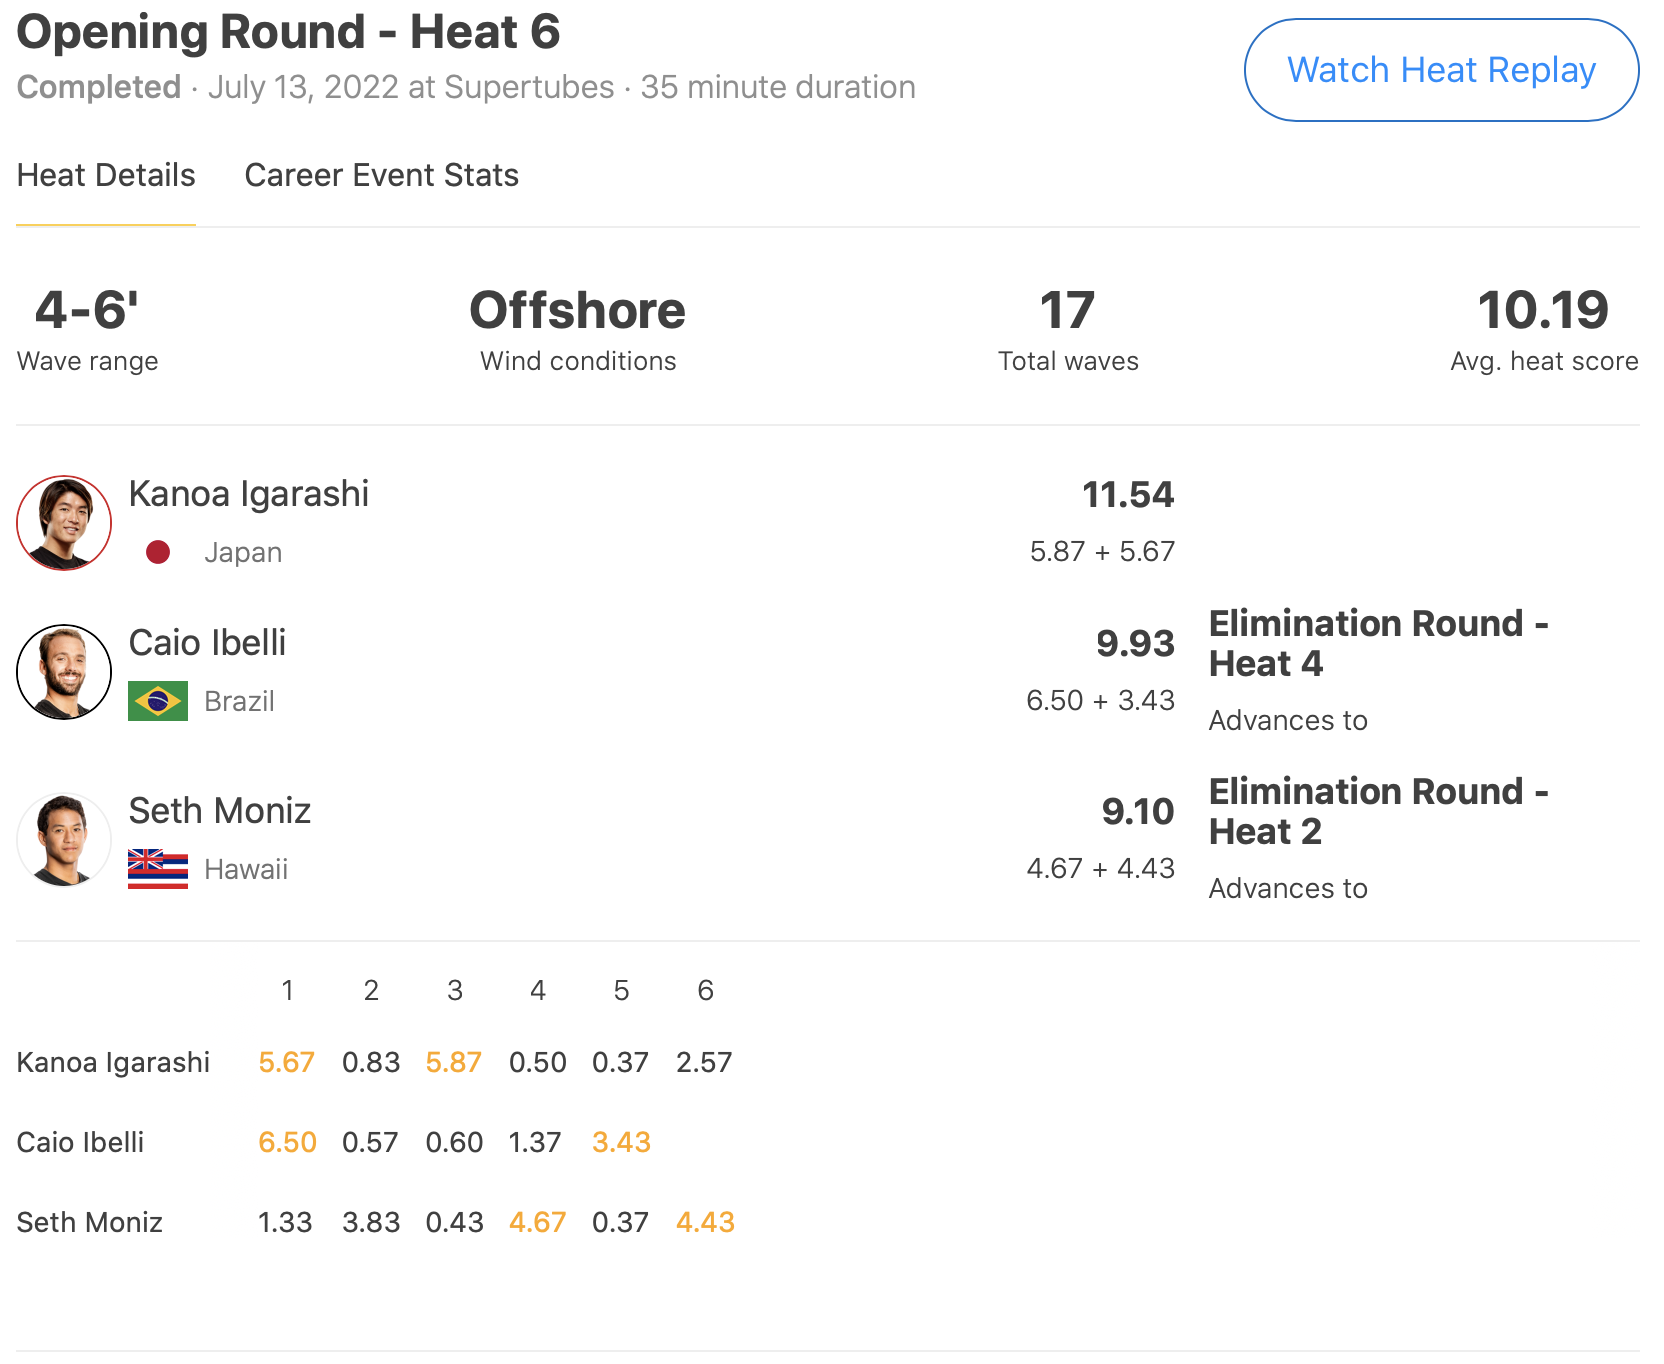Image resolution: width=1664 pixels, height=1364 pixels.
Task: Go to Elimination Round - Heat 4
Action: click(1378, 643)
